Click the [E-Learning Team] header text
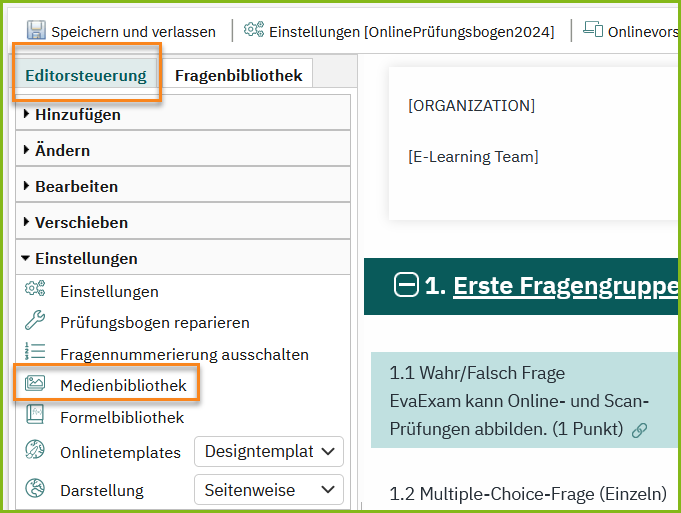The width and height of the screenshot is (681, 513). coord(473,156)
